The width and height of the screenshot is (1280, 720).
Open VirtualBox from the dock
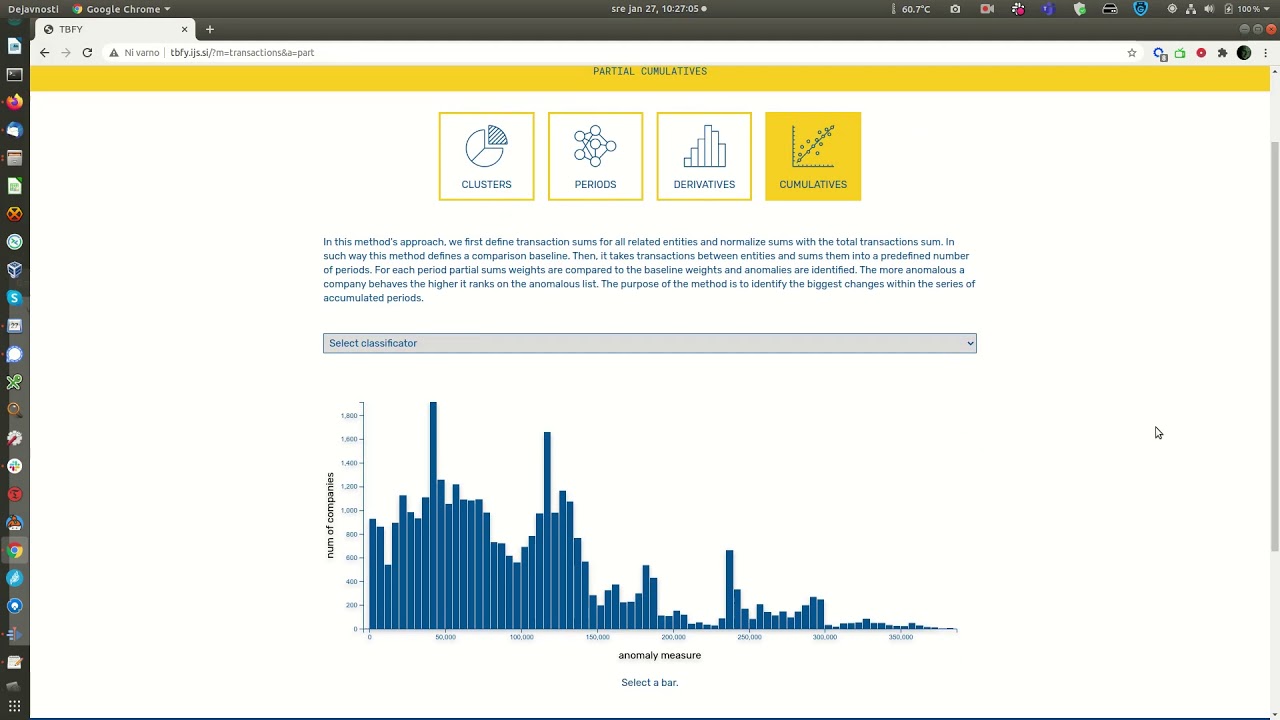(x=14, y=270)
